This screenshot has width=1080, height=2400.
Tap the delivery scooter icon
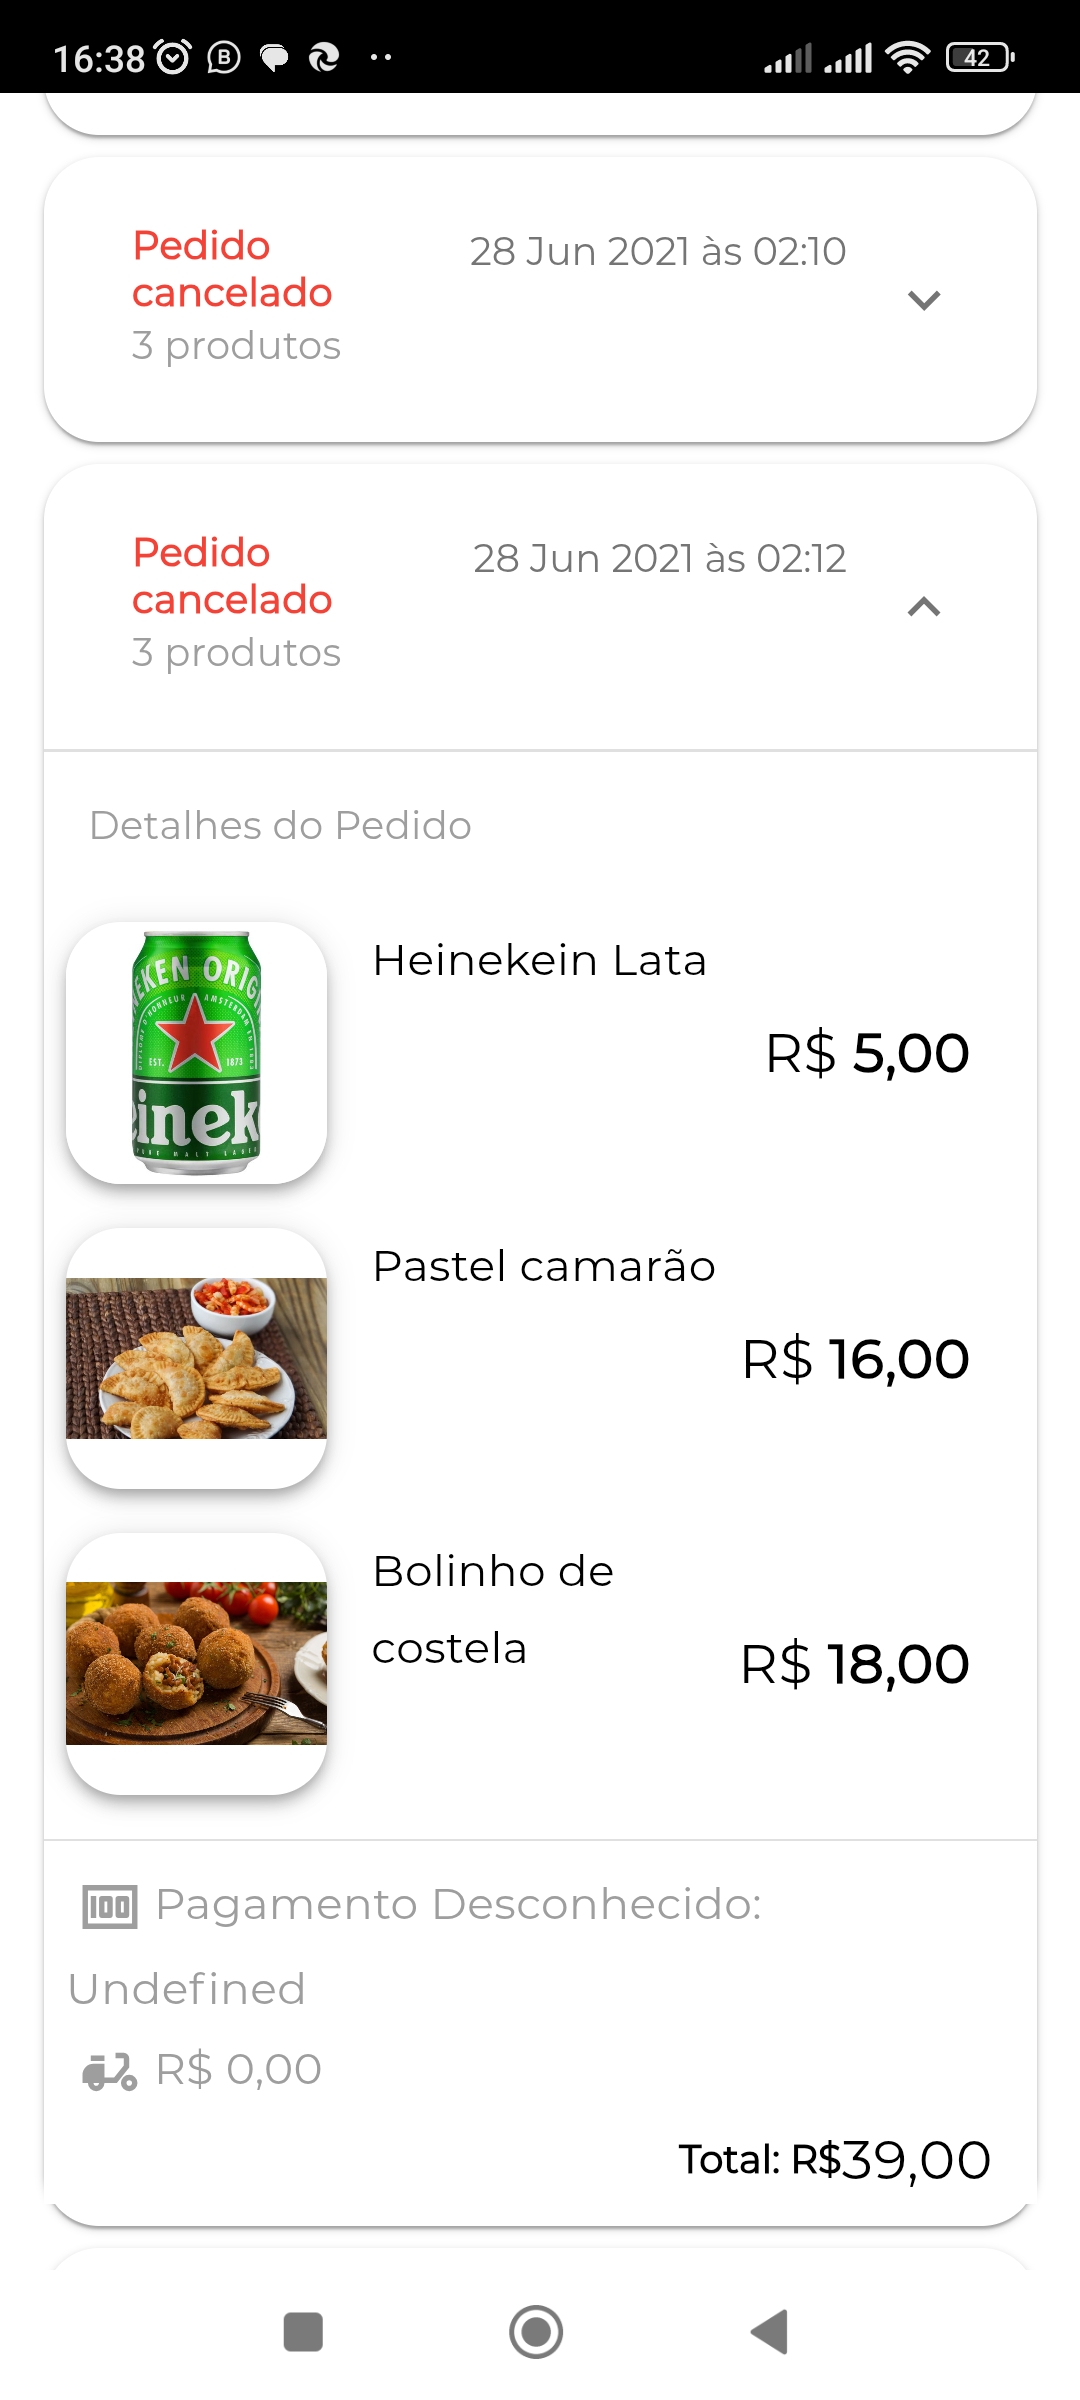point(109,2071)
